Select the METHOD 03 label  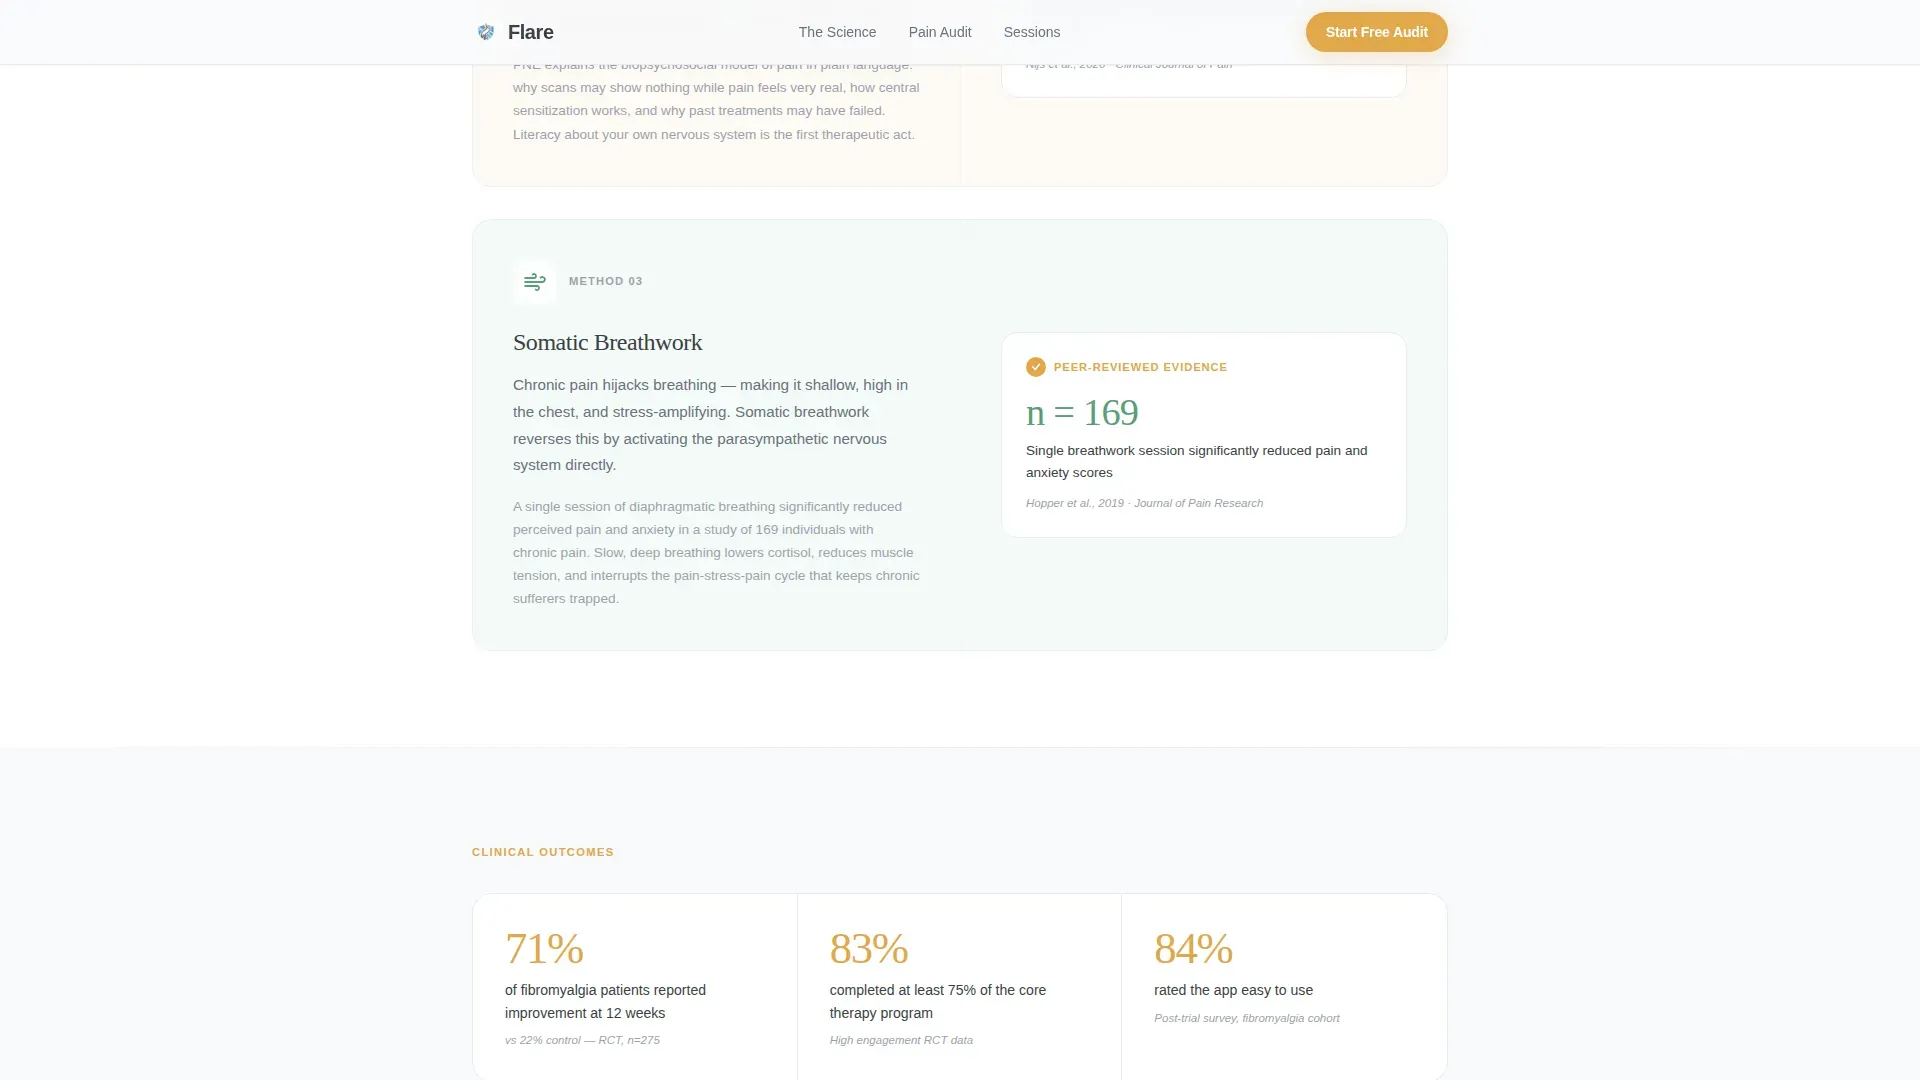[x=606, y=281]
